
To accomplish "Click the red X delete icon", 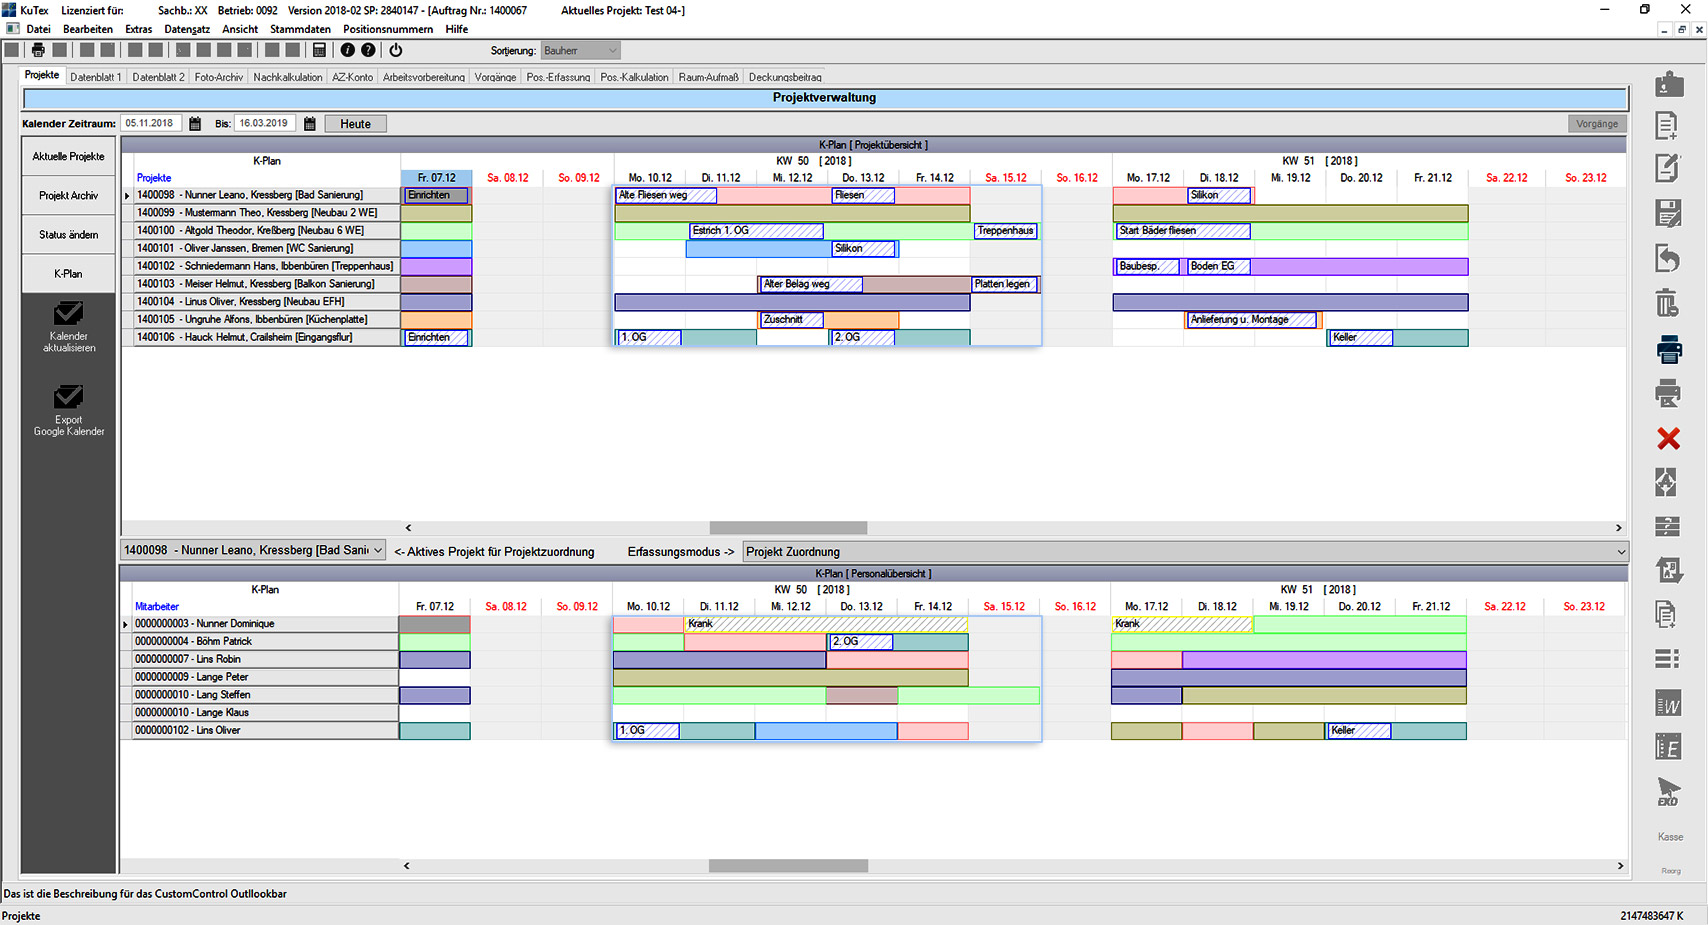I will tap(1666, 438).
